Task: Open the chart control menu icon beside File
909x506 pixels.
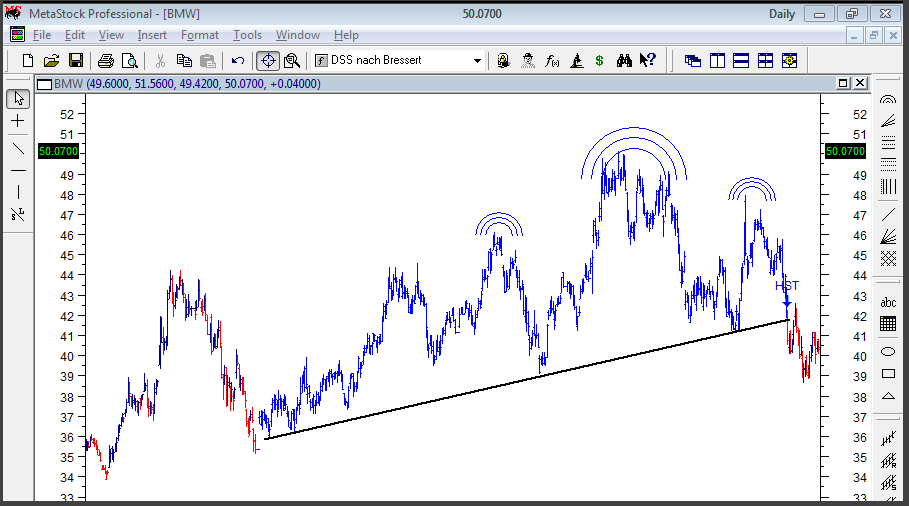Action: pos(17,35)
